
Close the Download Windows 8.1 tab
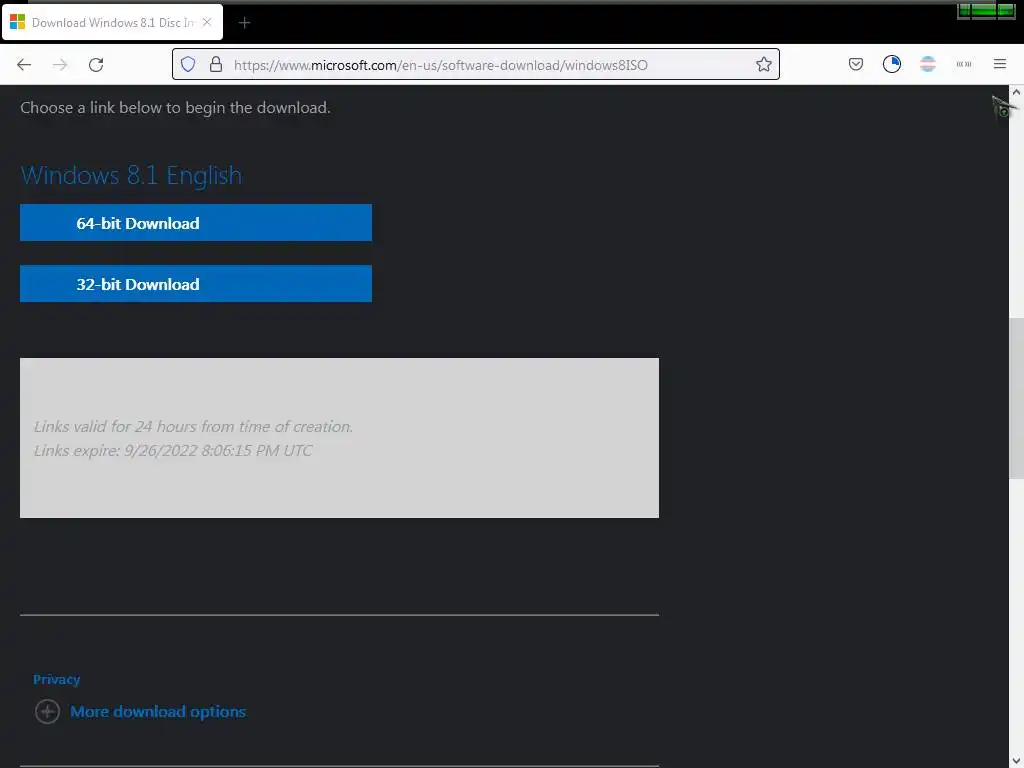coord(207,22)
